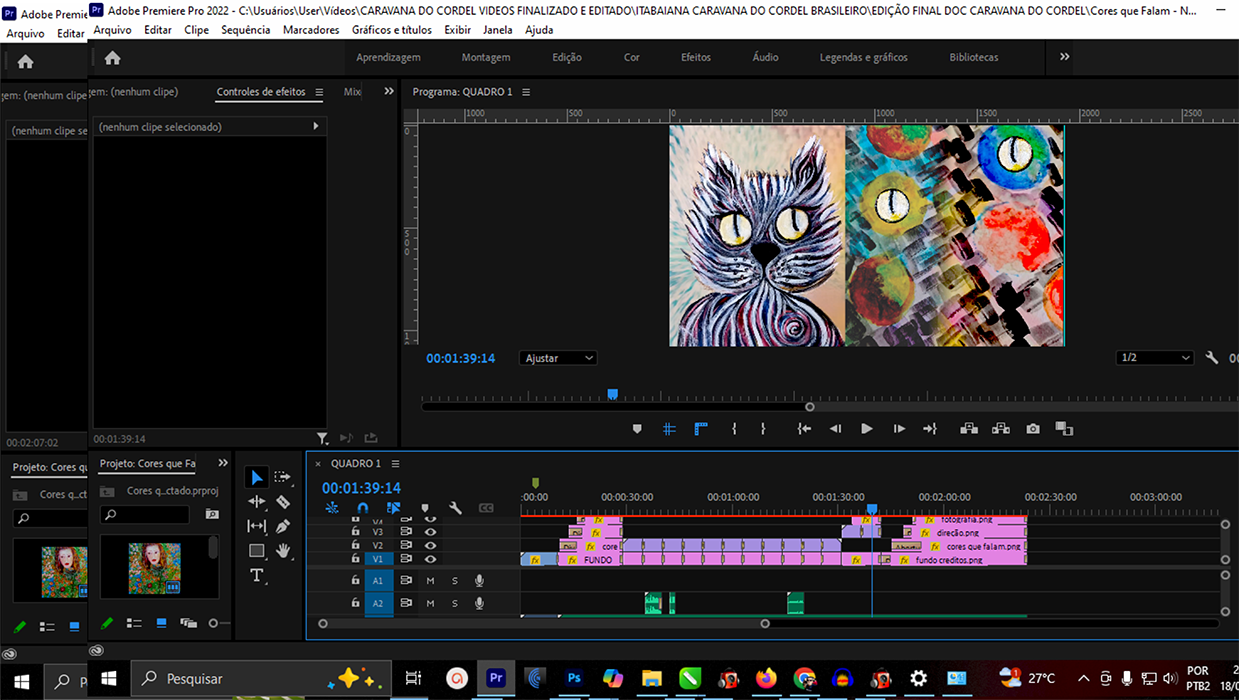The image size is (1239, 700).
Task: Open the find-in-project search bin icon
Action: point(212,514)
